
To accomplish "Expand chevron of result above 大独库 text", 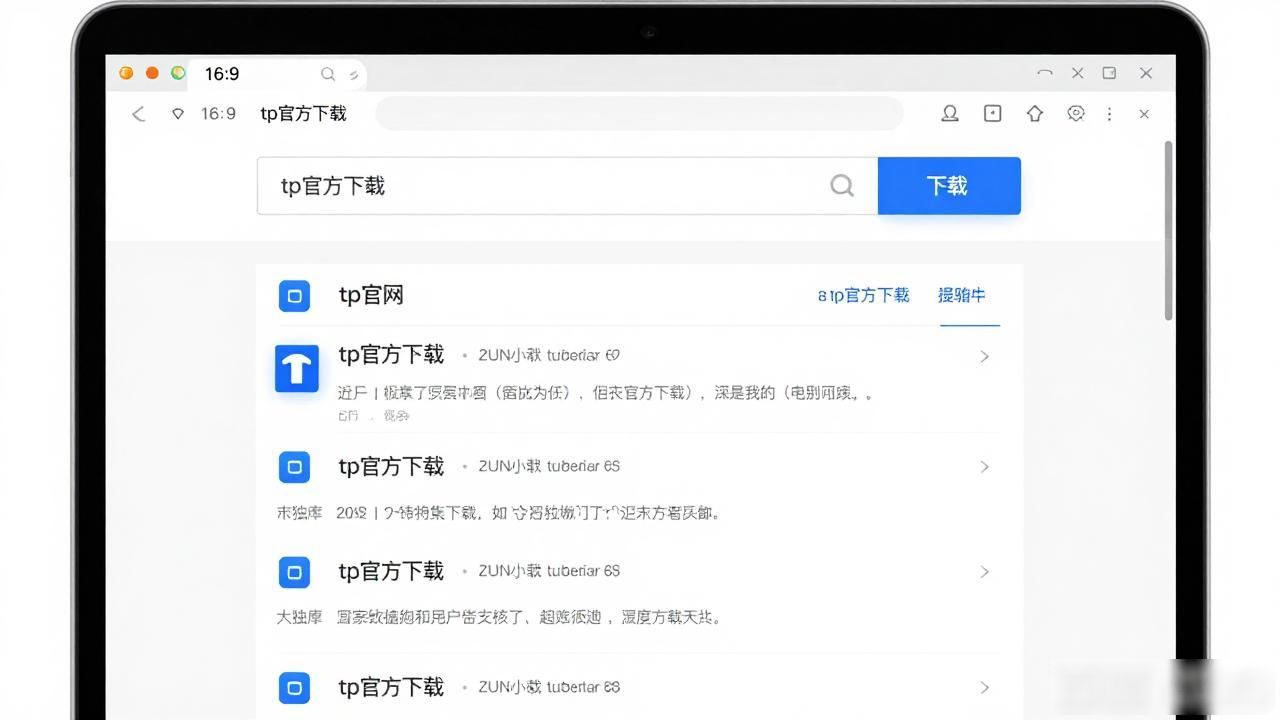I will [985, 572].
